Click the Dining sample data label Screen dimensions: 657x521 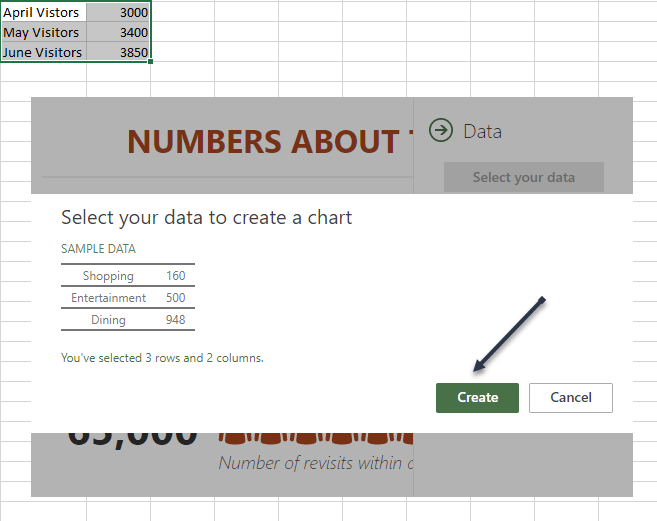(108, 320)
